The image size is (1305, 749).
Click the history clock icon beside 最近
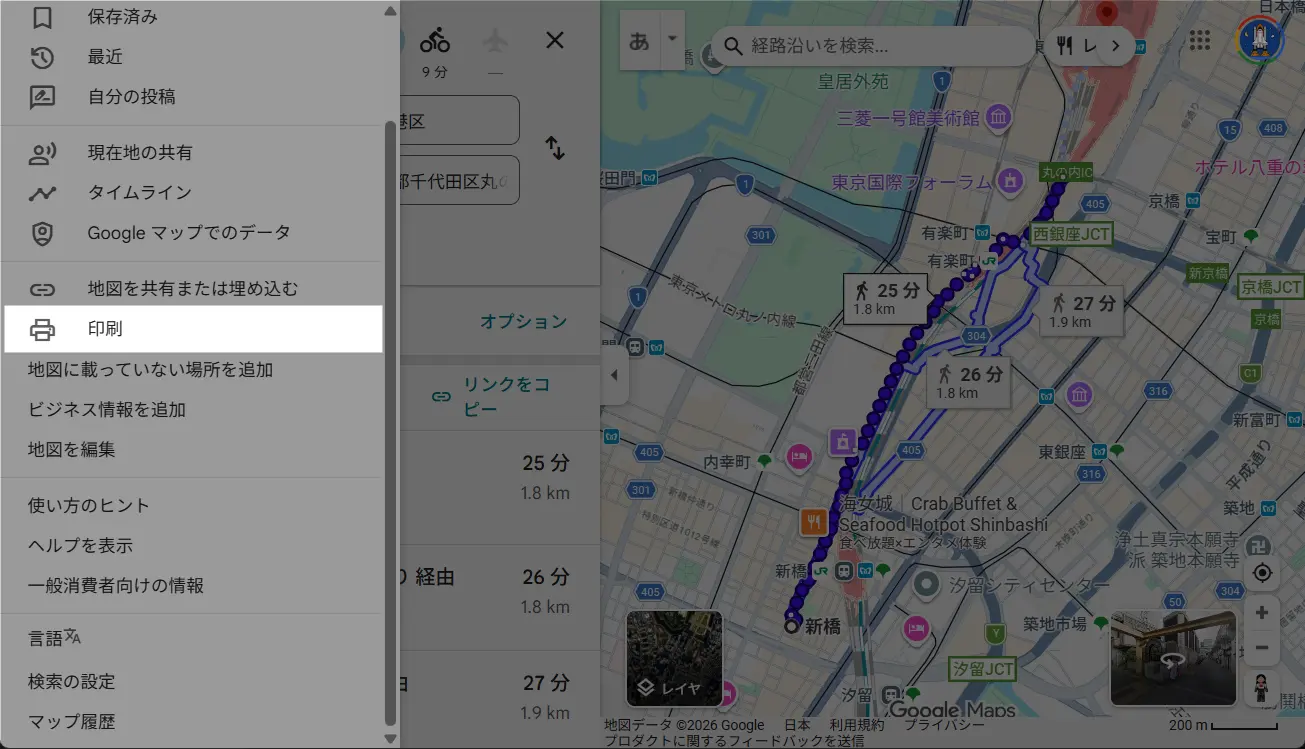tap(42, 57)
